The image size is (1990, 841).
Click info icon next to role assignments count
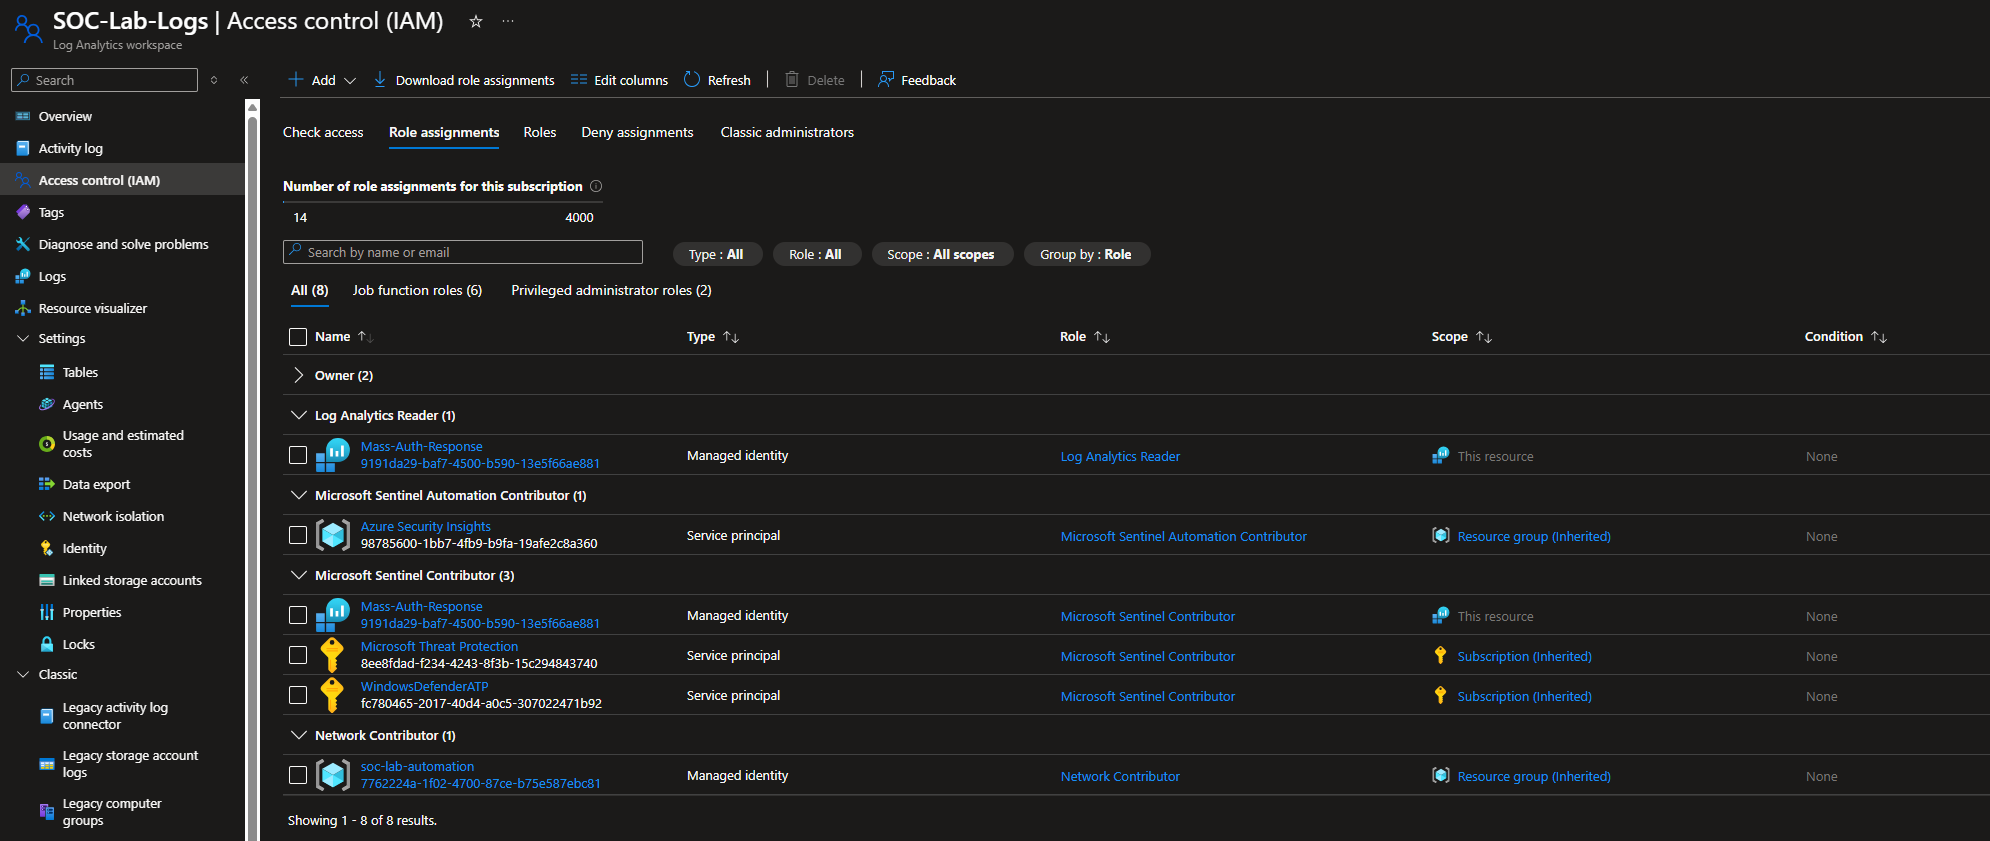[x=596, y=186]
